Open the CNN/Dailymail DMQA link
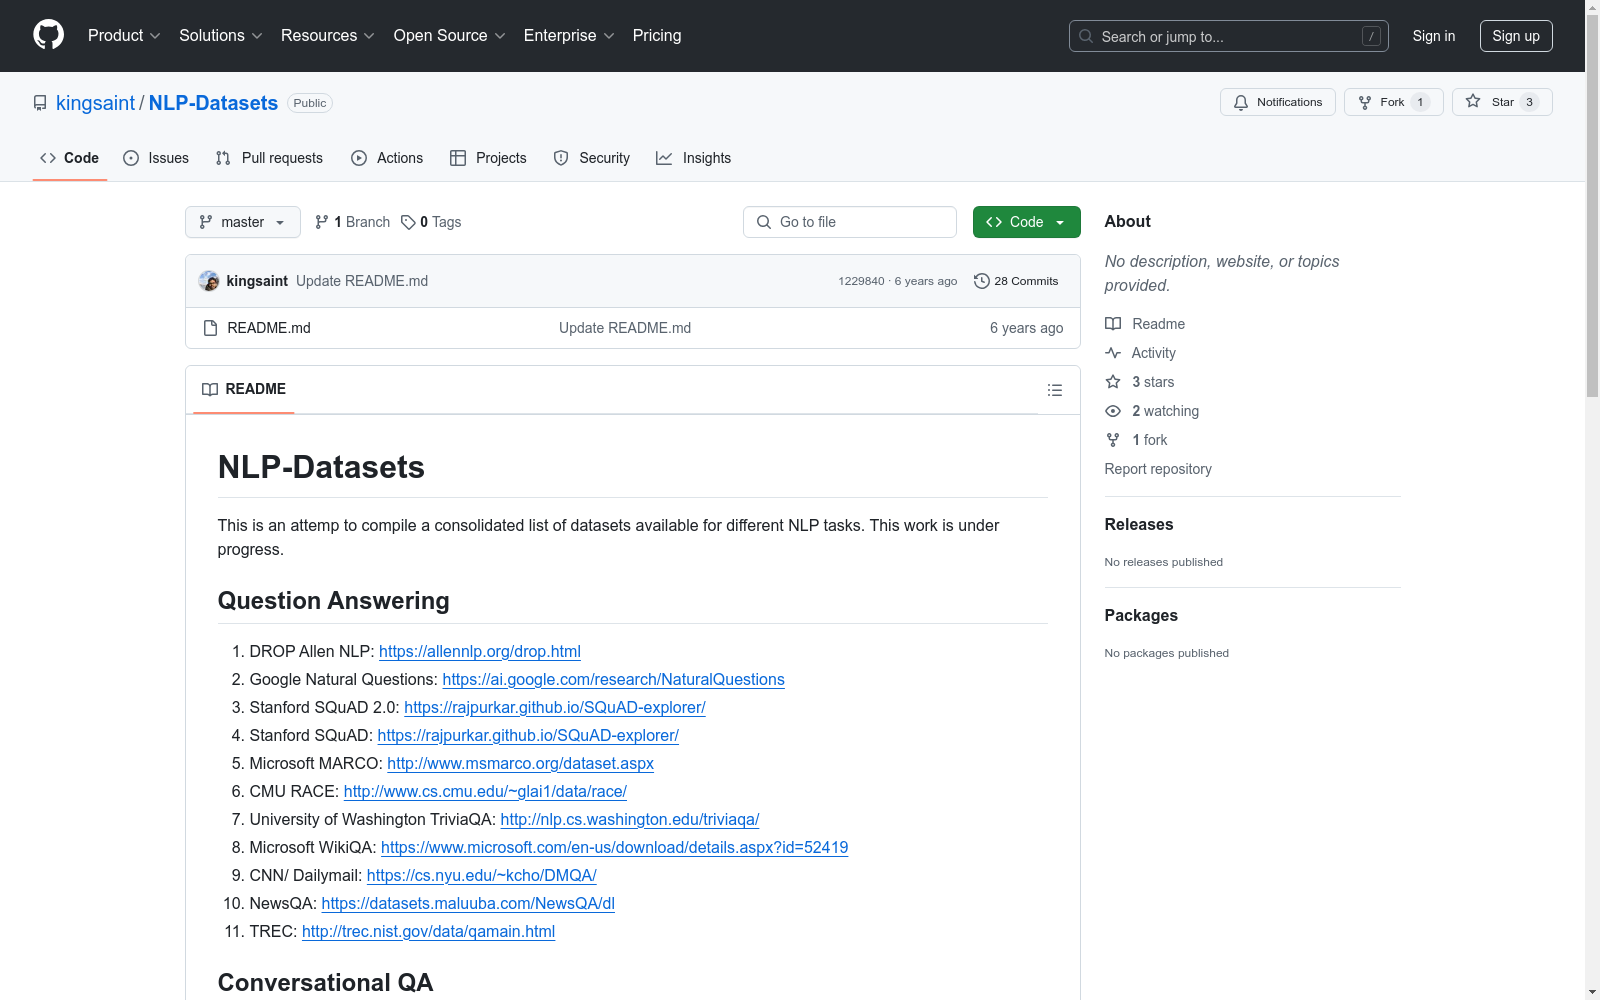1600x1000 pixels. point(481,875)
